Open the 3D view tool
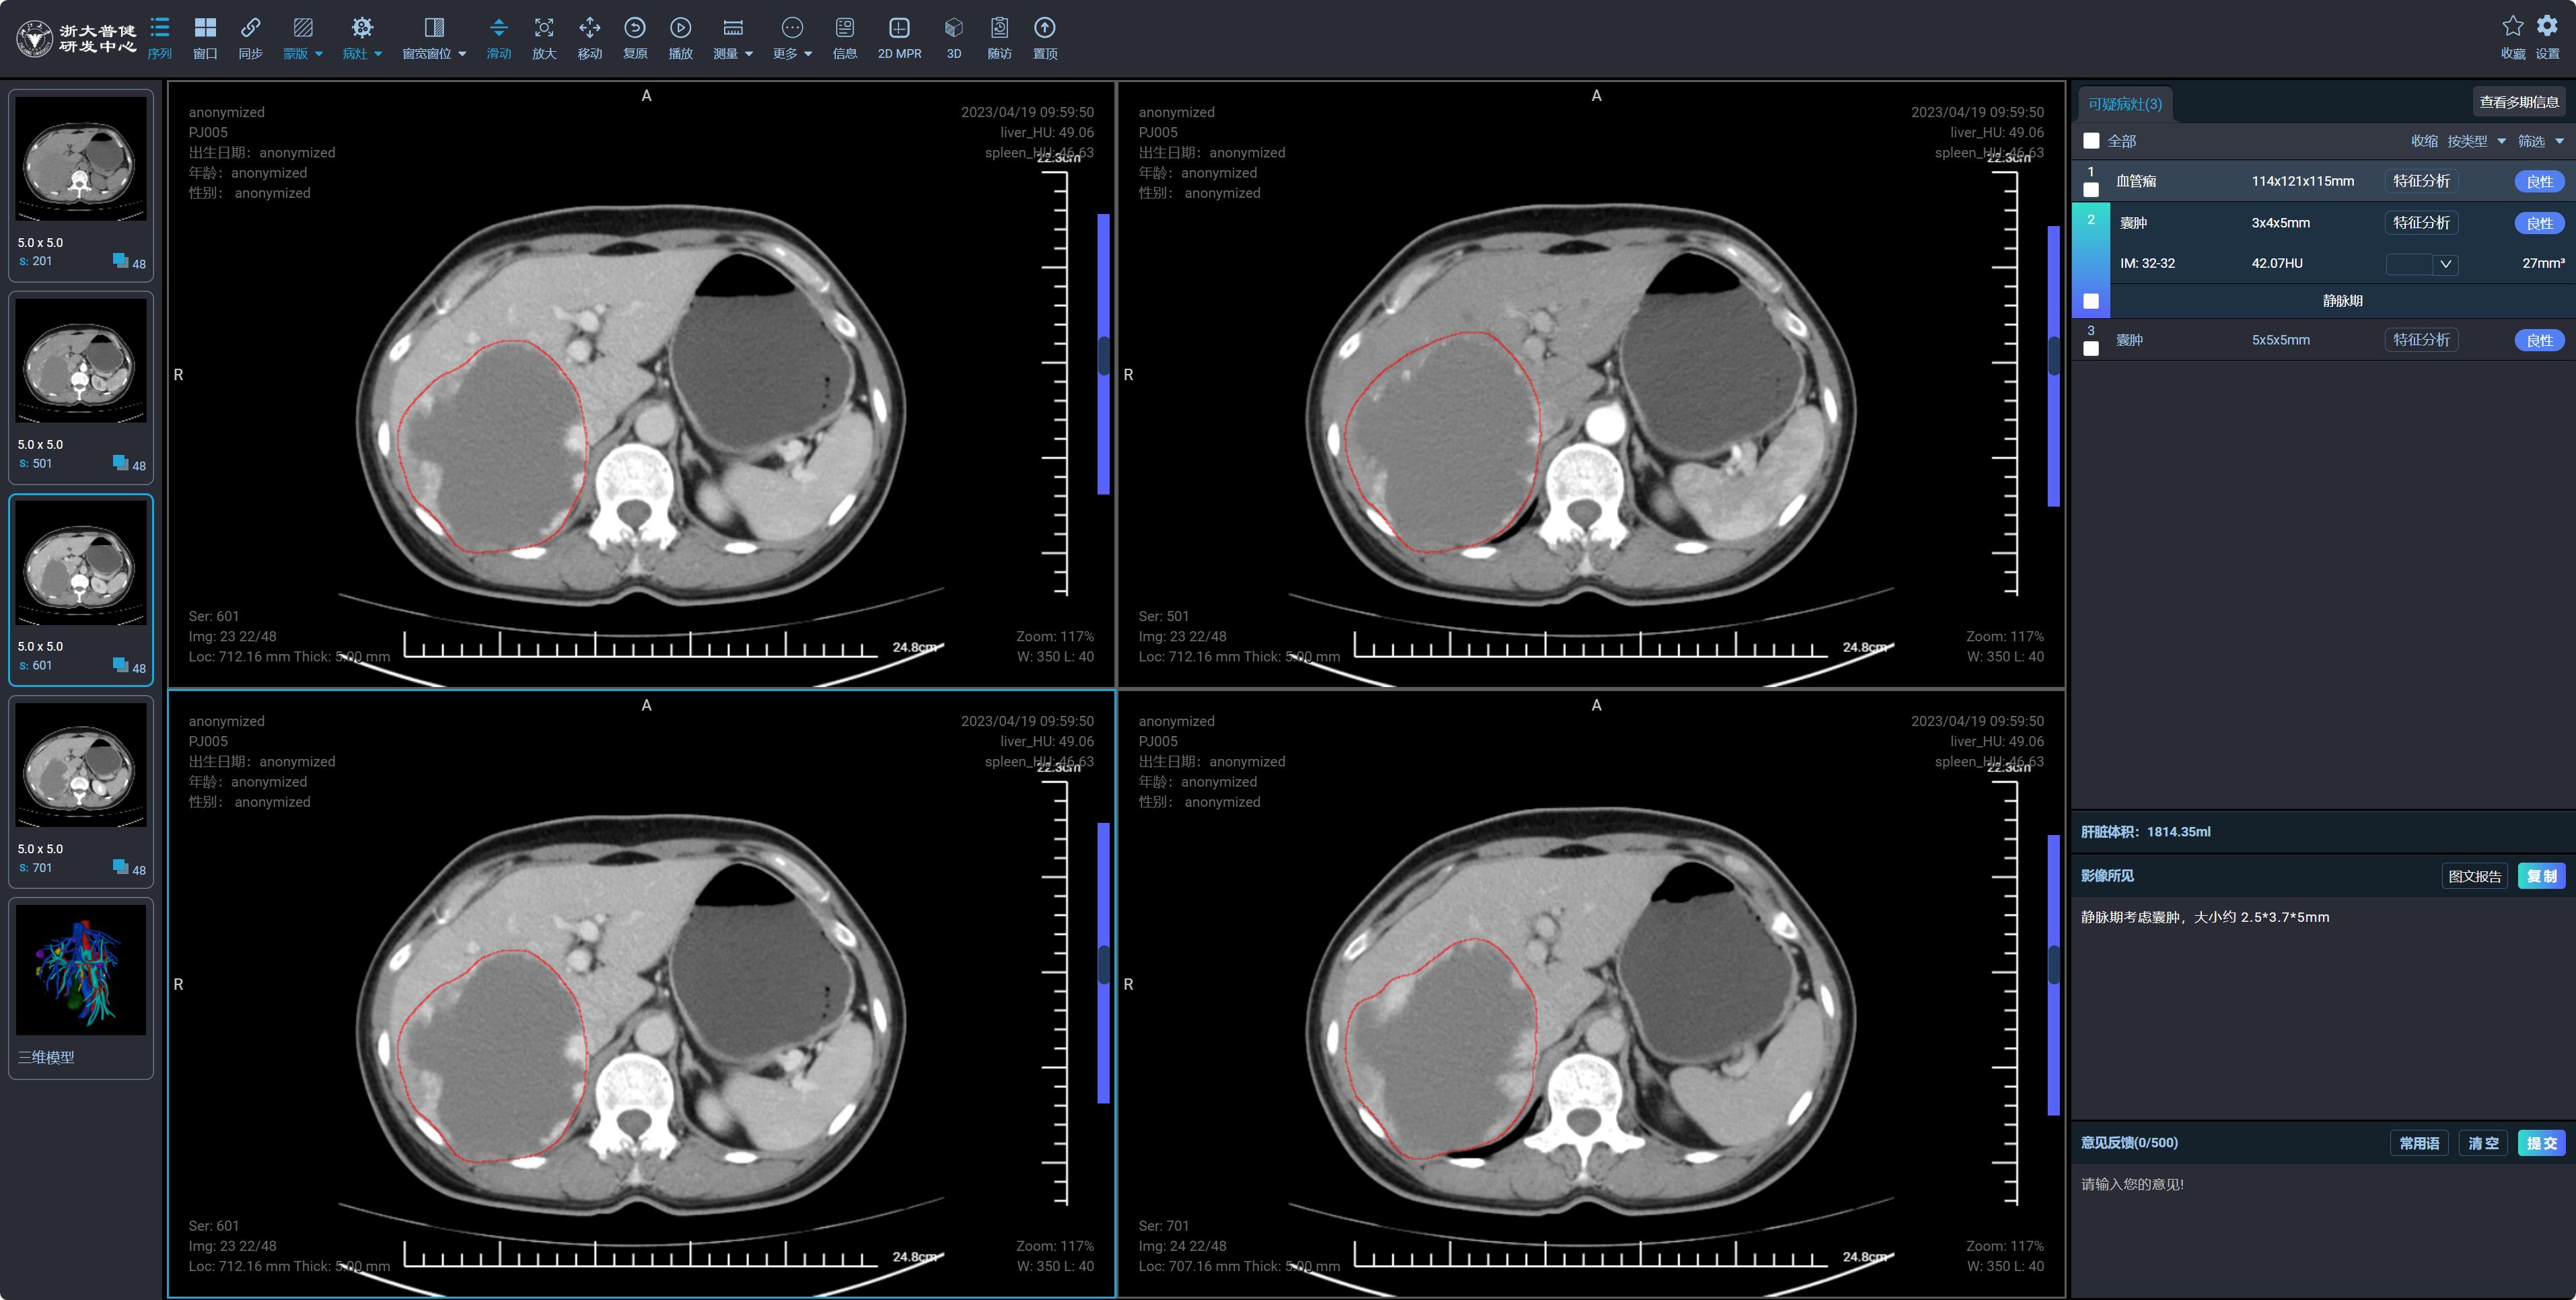The width and height of the screenshot is (2576, 1300). point(953,29)
